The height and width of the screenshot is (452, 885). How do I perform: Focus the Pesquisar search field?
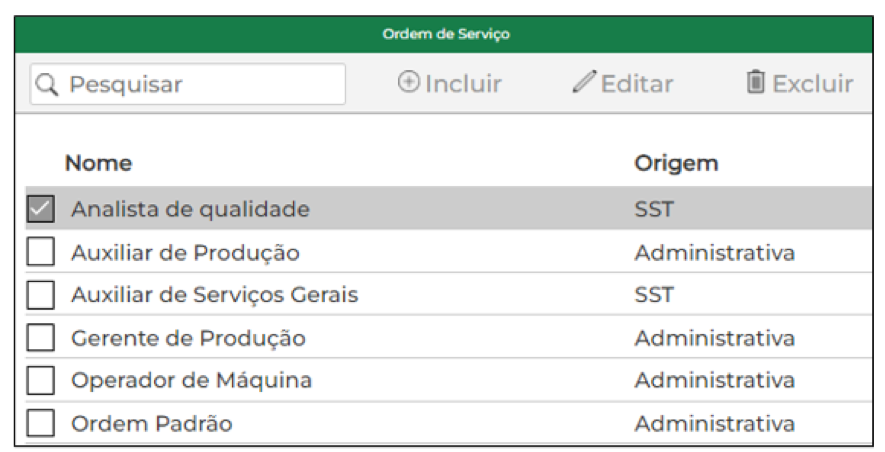pos(187,84)
